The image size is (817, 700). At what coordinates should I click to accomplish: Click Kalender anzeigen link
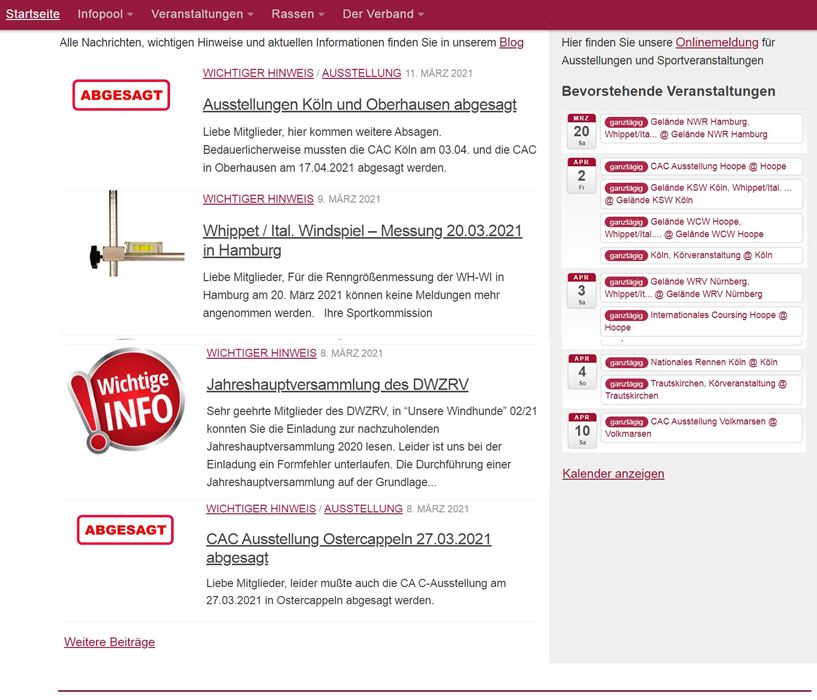[613, 473]
